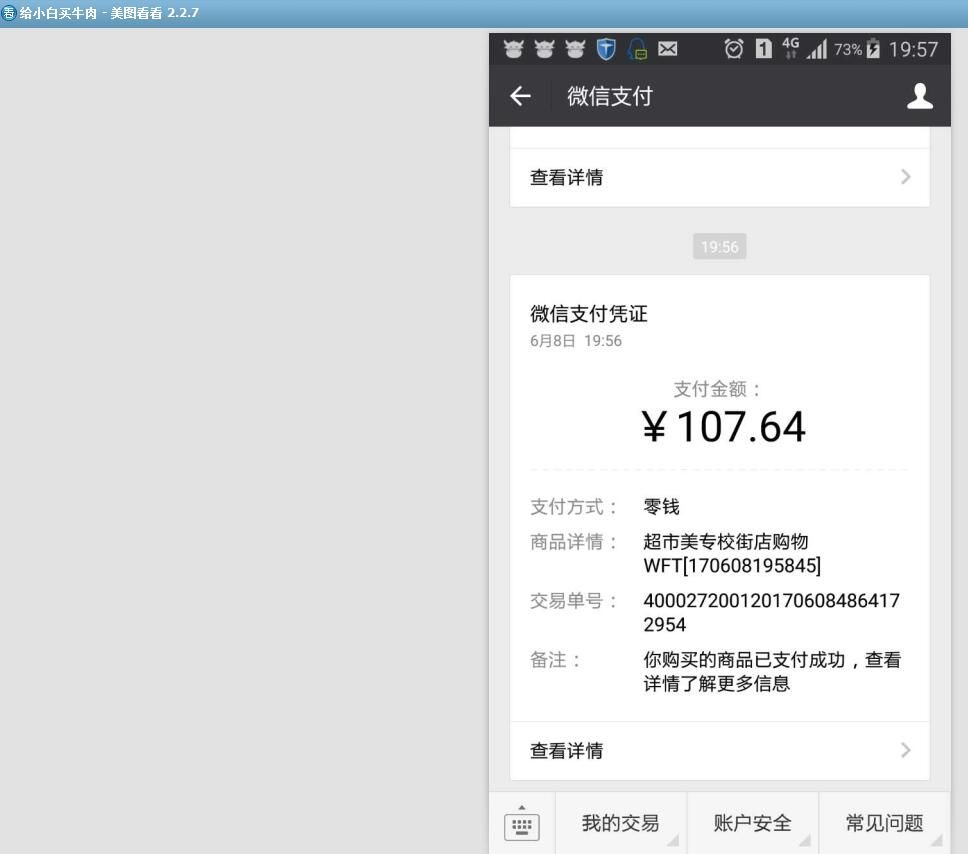The width and height of the screenshot is (968, 854).
Task: Tap the 4G network indicator
Action: click(x=790, y=48)
